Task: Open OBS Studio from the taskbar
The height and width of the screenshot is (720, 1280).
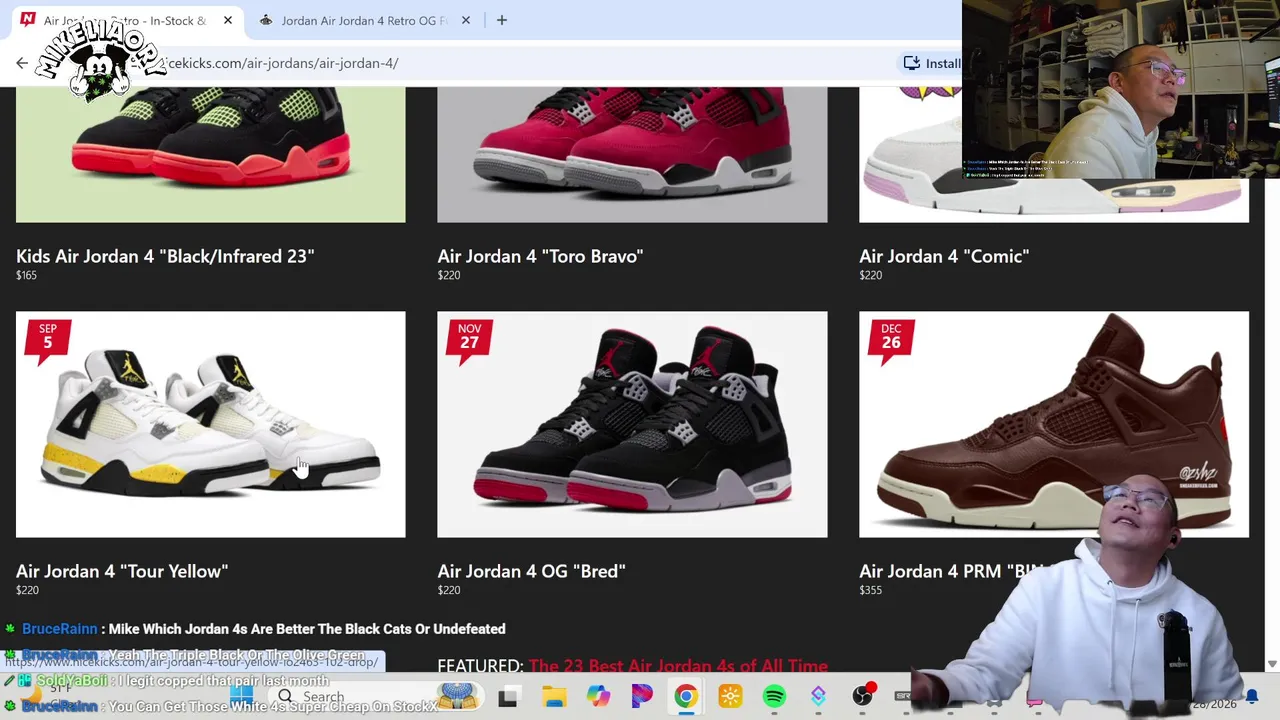Action: pyautogui.click(x=862, y=697)
